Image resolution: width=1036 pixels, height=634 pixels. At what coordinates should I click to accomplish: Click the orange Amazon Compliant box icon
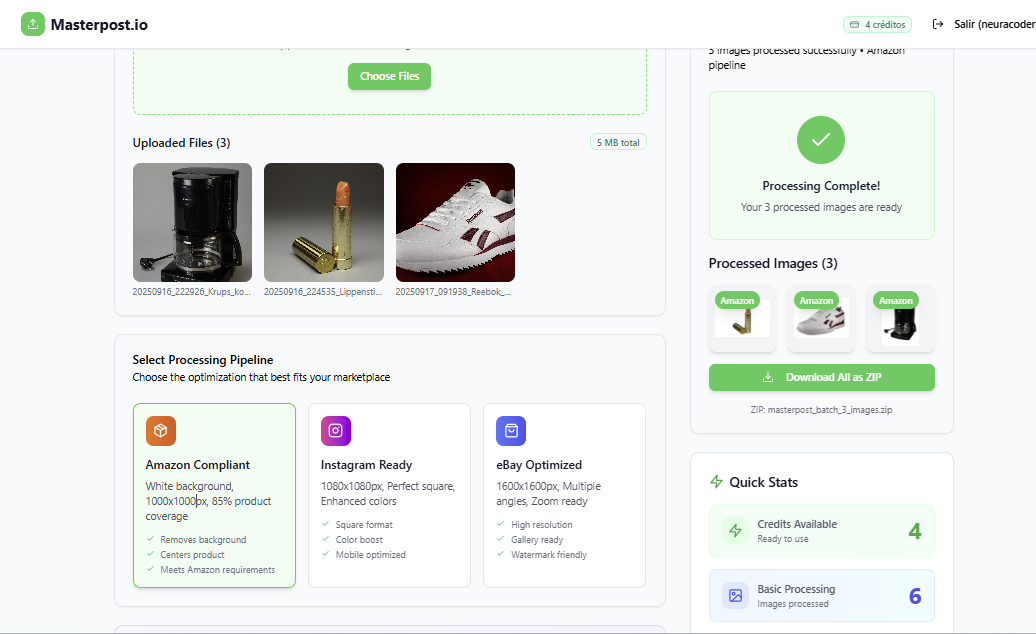tap(160, 431)
